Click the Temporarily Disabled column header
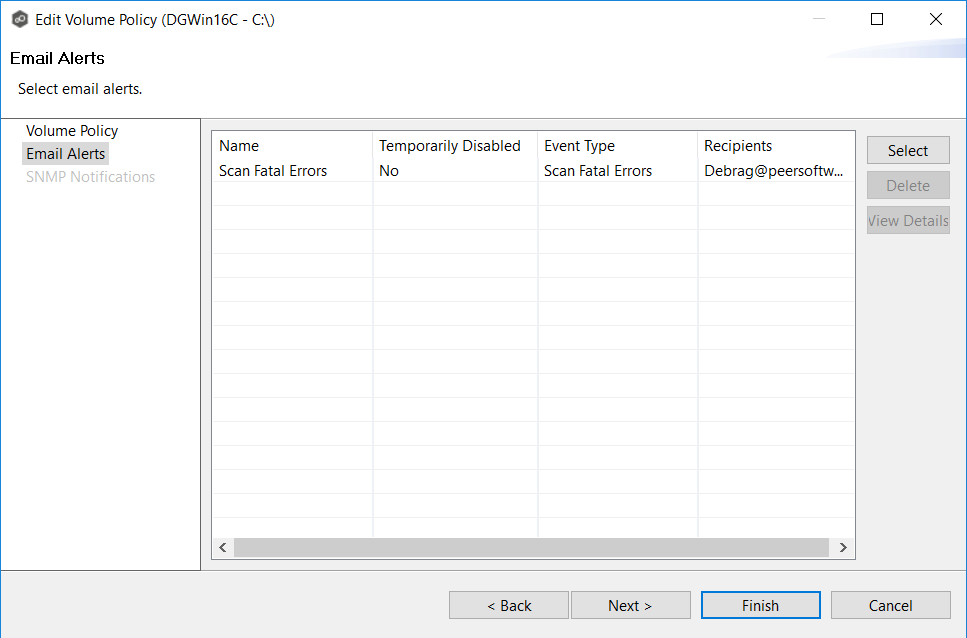This screenshot has width=967, height=638. pyautogui.click(x=449, y=146)
